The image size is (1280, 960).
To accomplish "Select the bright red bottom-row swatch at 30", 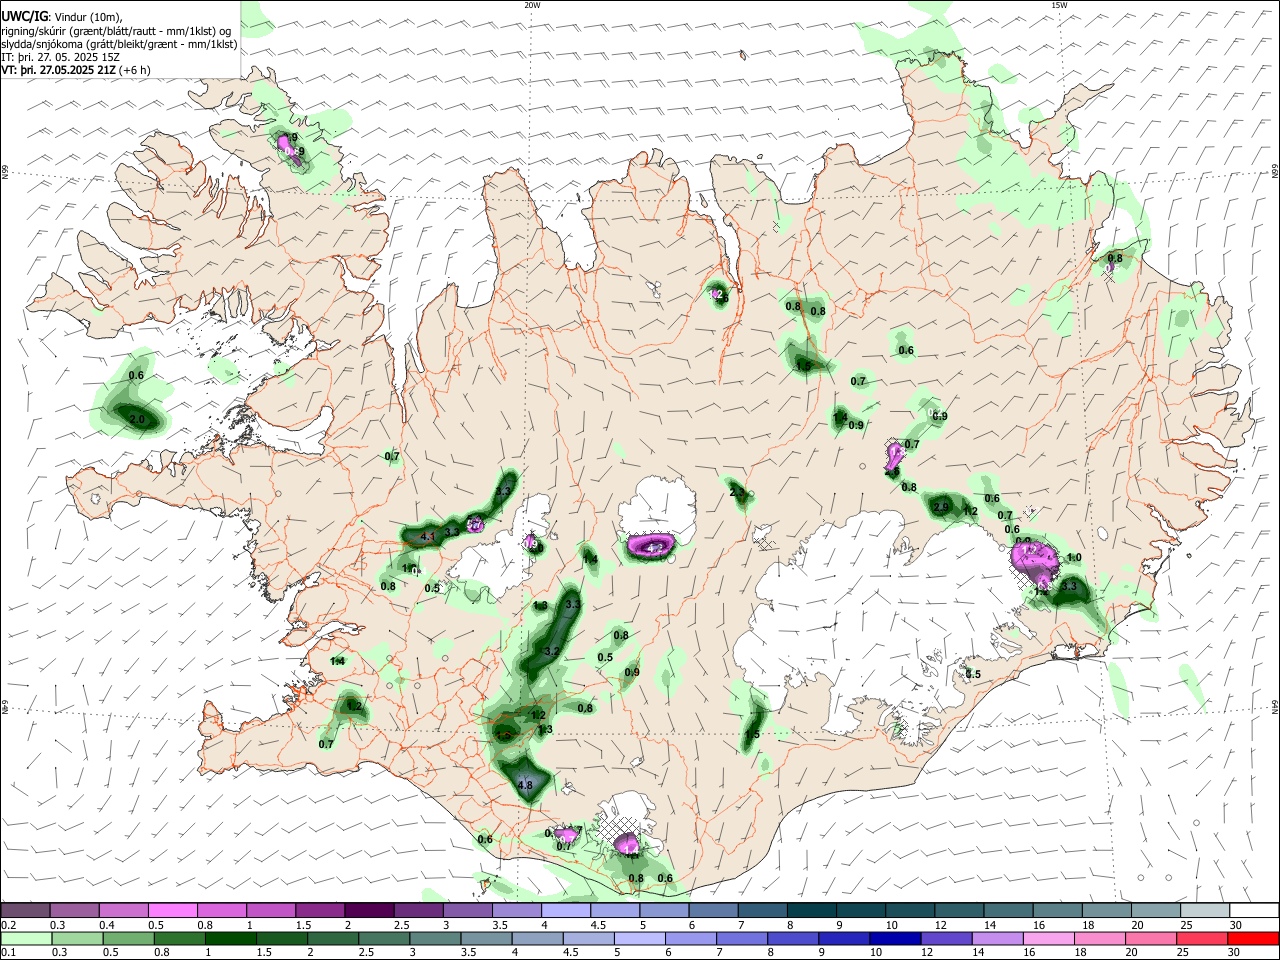I will pos(1252,938).
